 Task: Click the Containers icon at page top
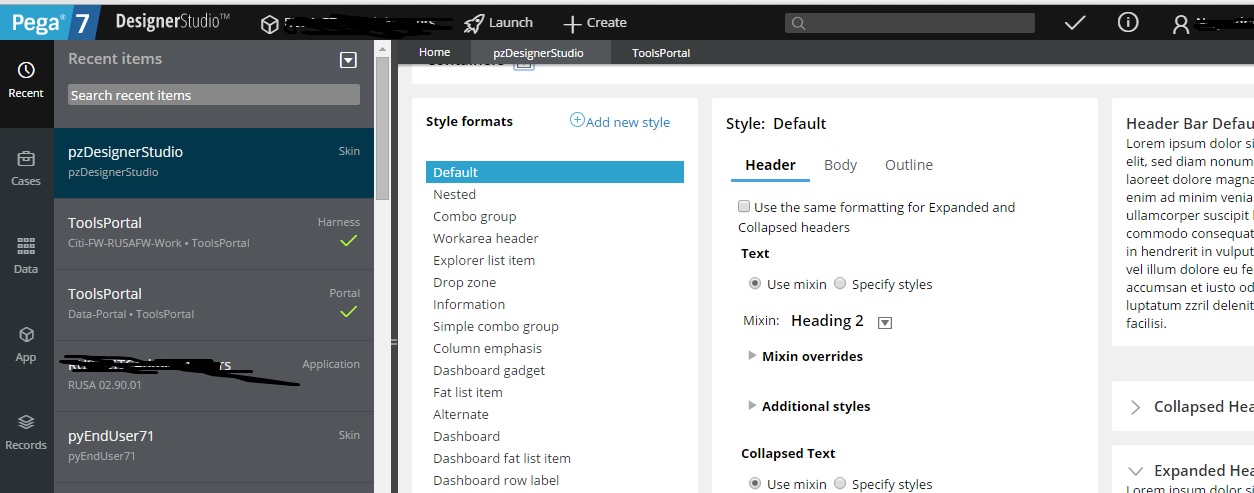coord(524,65)
